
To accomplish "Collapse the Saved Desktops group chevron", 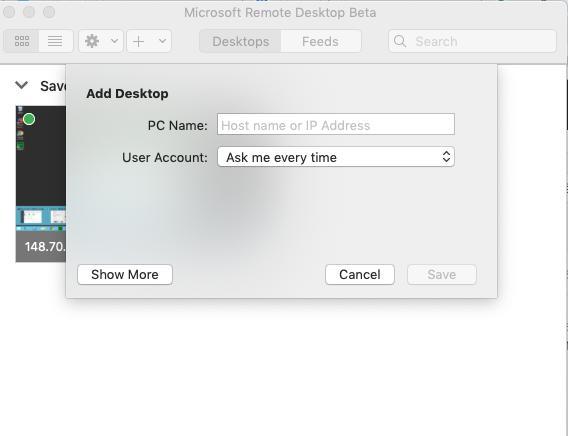I will point(21,85).
